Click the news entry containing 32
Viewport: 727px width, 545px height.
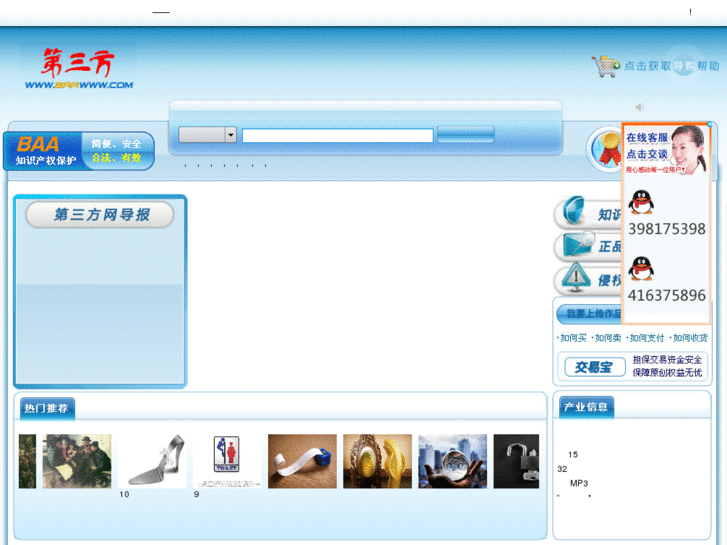(562, 469)
